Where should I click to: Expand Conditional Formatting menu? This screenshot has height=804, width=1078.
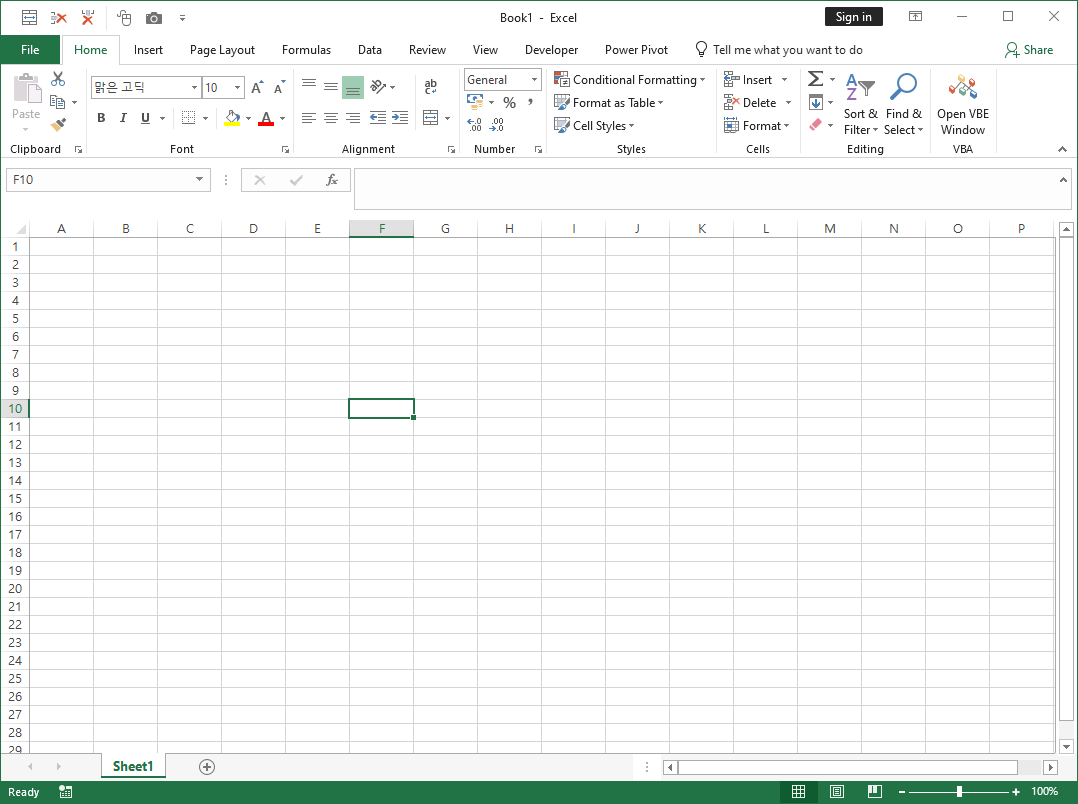(630, 80)
